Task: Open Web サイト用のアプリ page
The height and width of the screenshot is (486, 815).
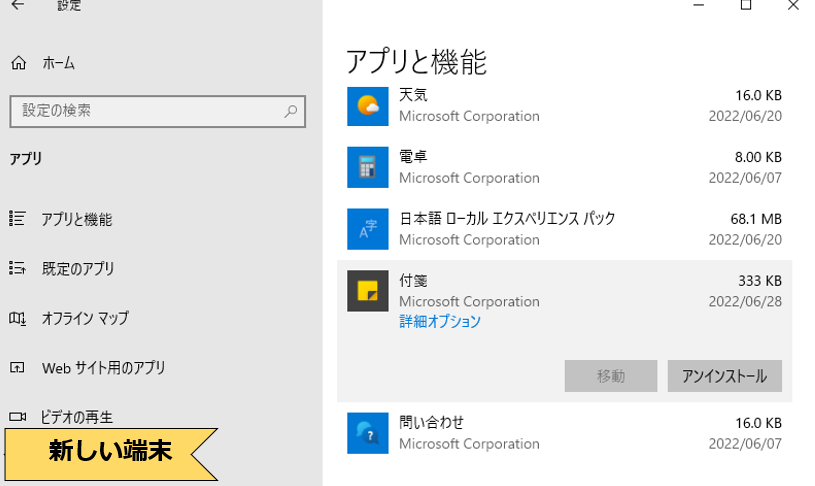Action: click(x=103, y=368)
